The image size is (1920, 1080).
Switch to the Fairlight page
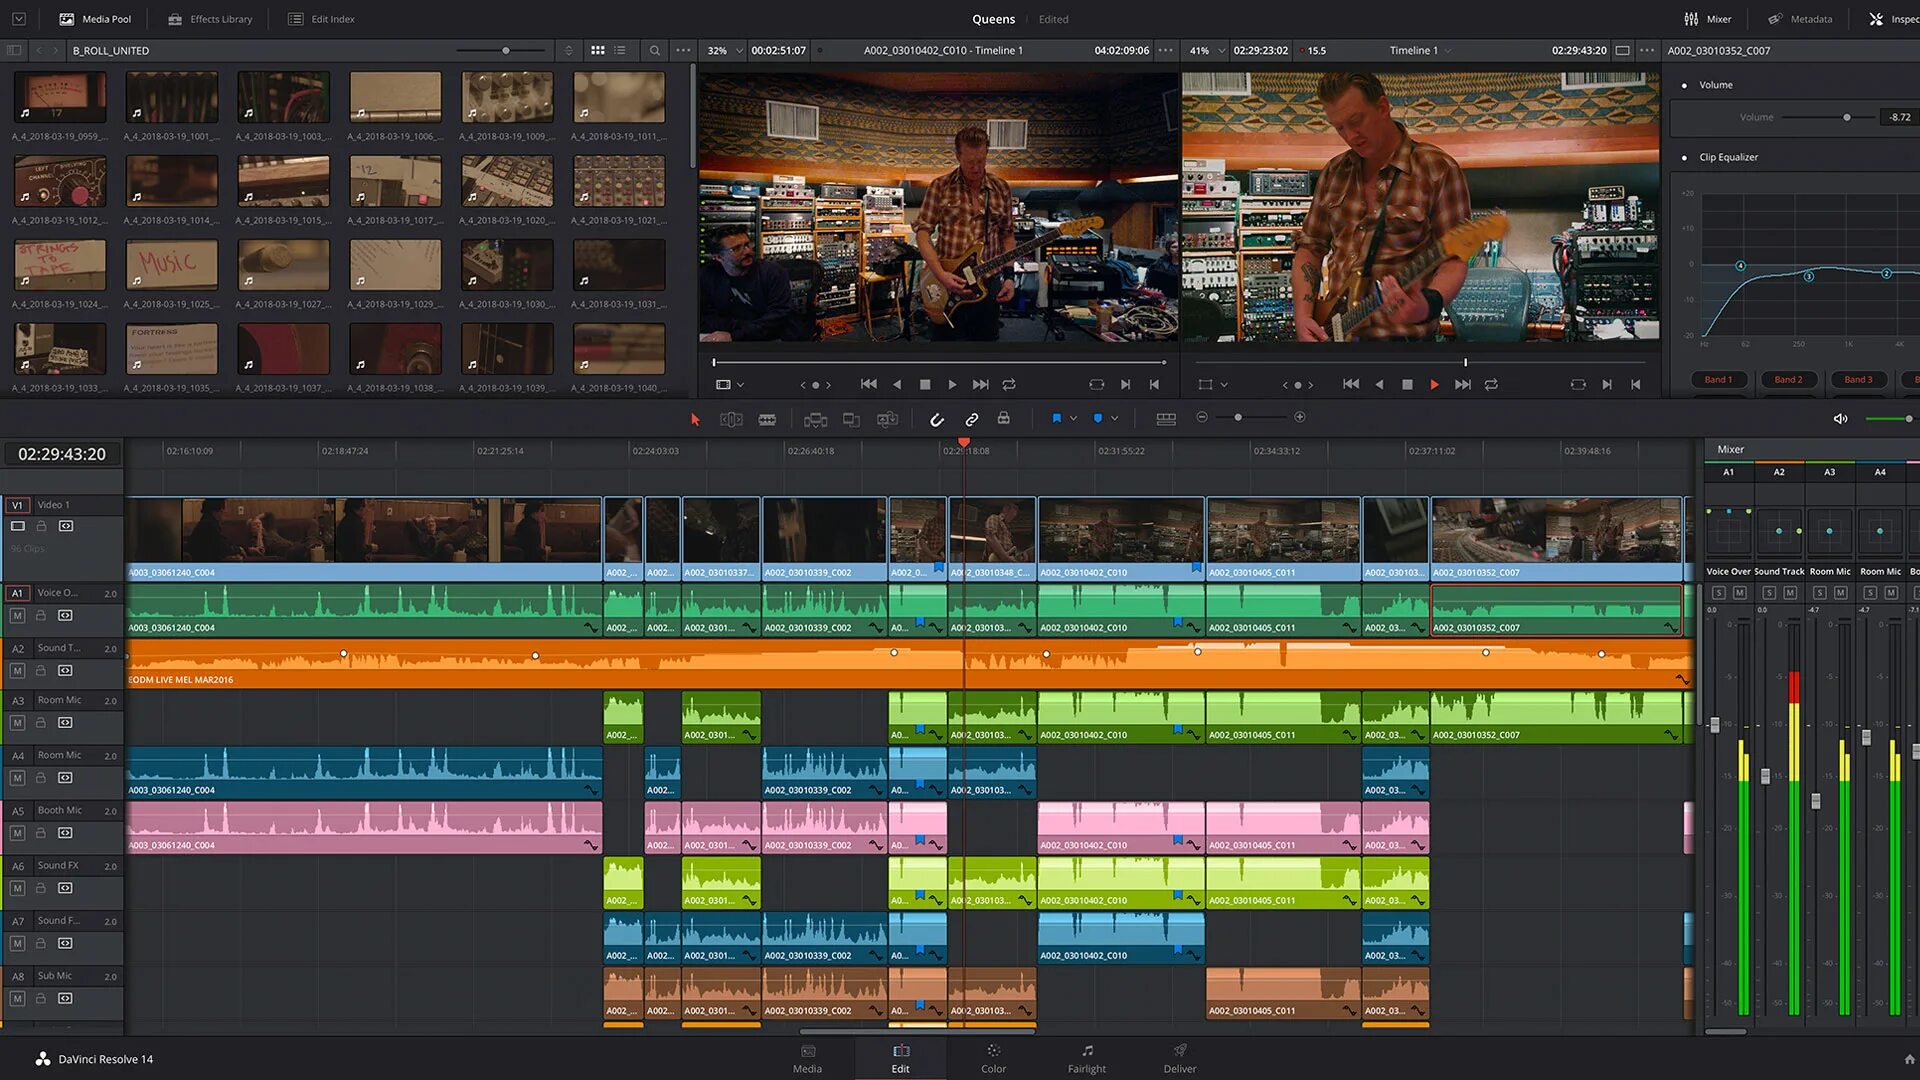[1086, 1058]
